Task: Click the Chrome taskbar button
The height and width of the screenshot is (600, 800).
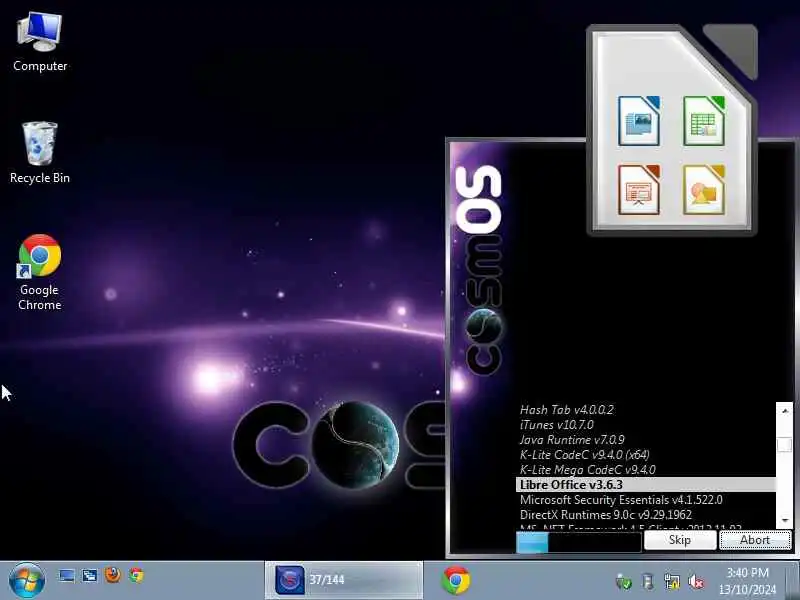Action: pos(456,580)
